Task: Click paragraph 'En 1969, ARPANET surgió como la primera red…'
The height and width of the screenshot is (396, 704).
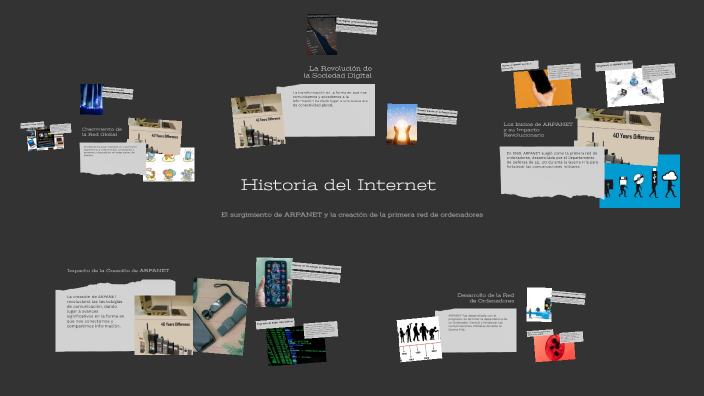Action: pyautogui.click(x=552, y=160)
